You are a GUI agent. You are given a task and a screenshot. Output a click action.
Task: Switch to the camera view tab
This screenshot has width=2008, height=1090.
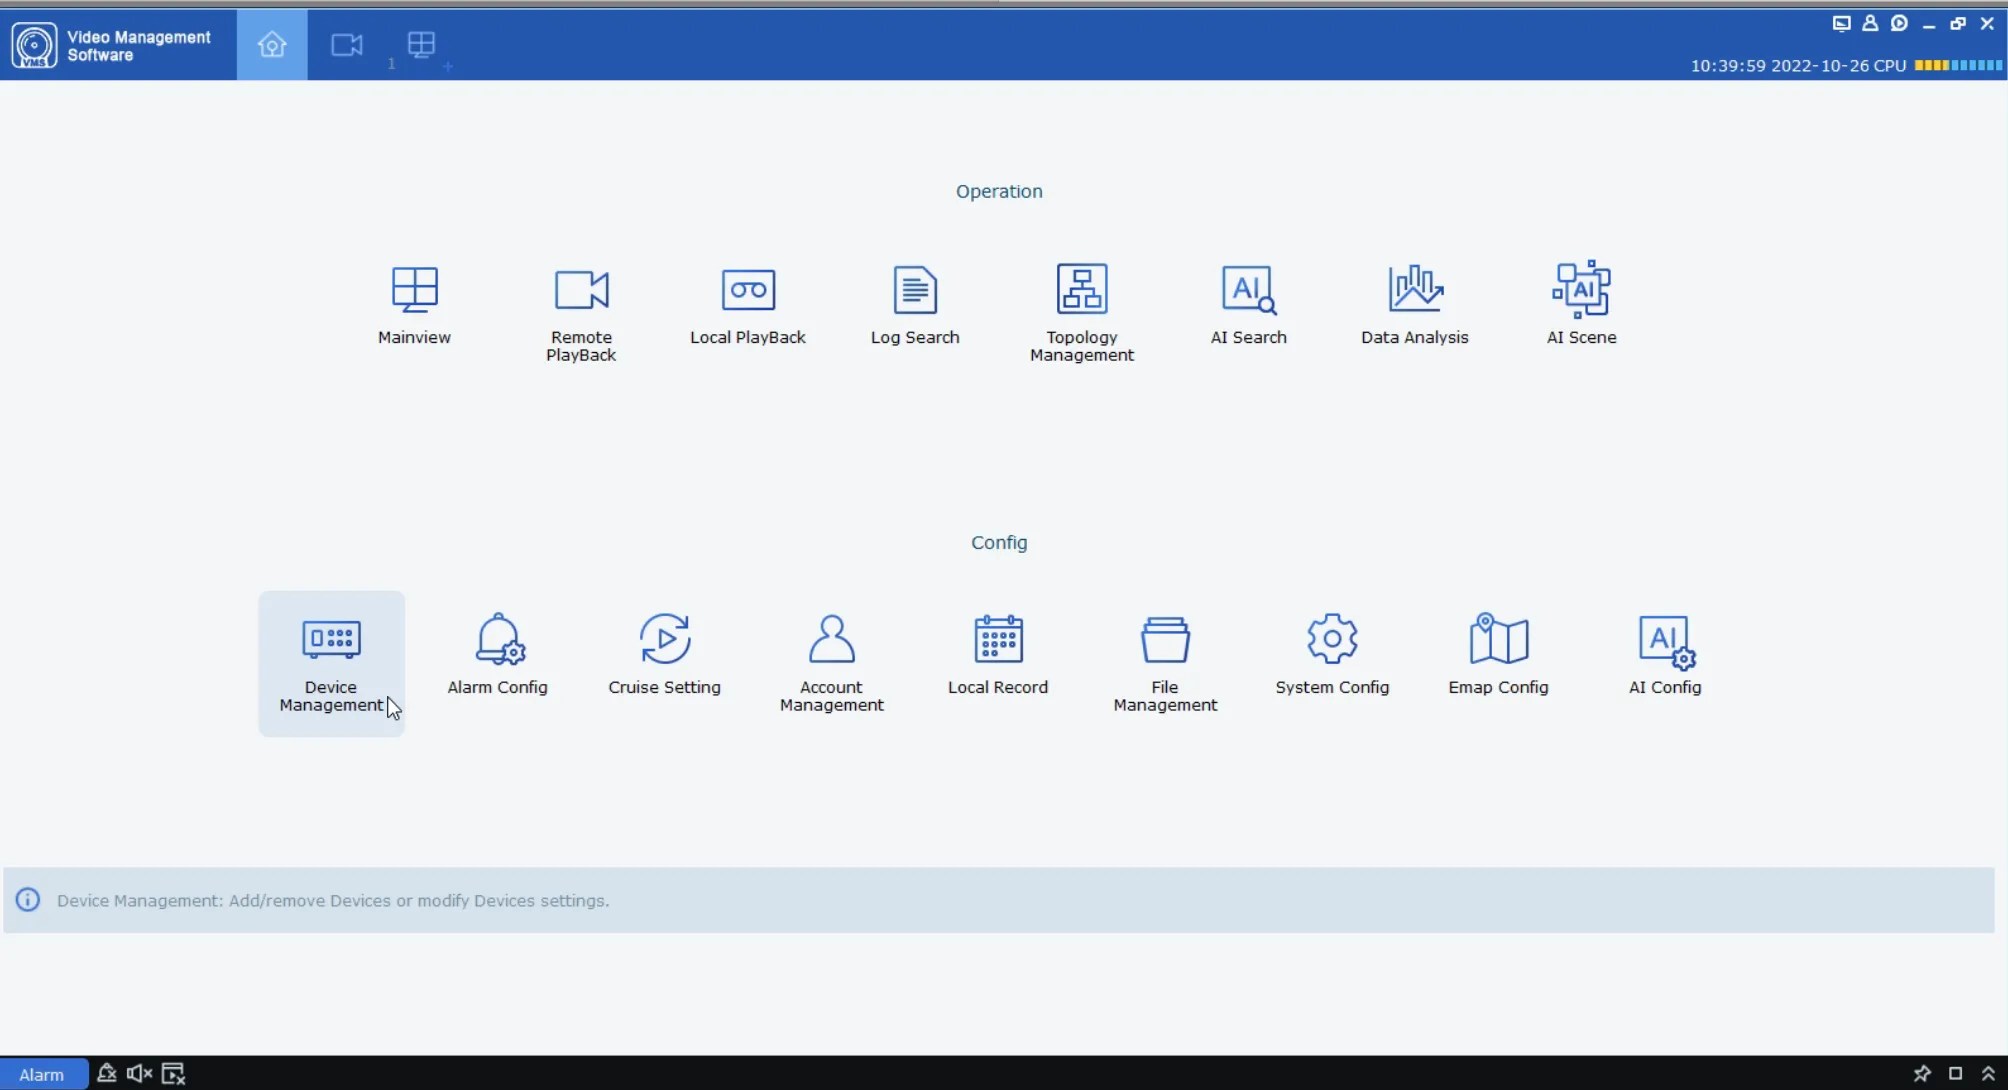[x=347, y=45]
